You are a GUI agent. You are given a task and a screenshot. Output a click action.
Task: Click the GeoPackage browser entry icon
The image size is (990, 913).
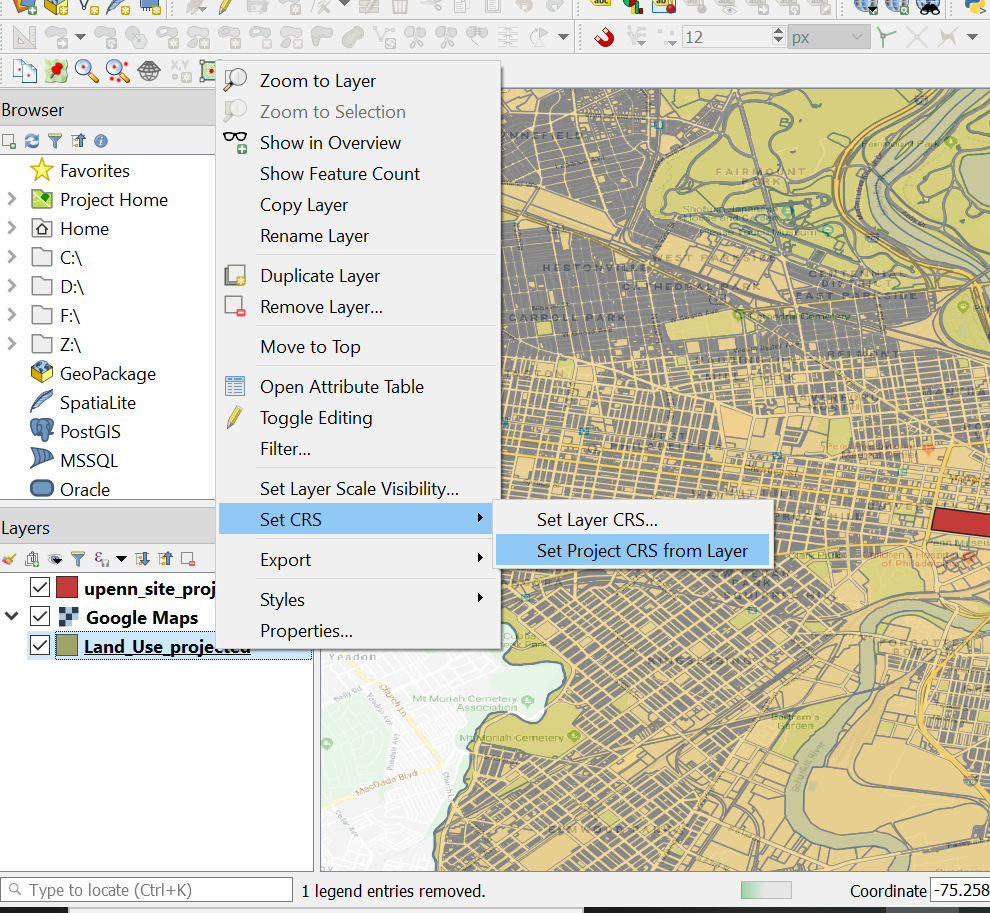41,373
